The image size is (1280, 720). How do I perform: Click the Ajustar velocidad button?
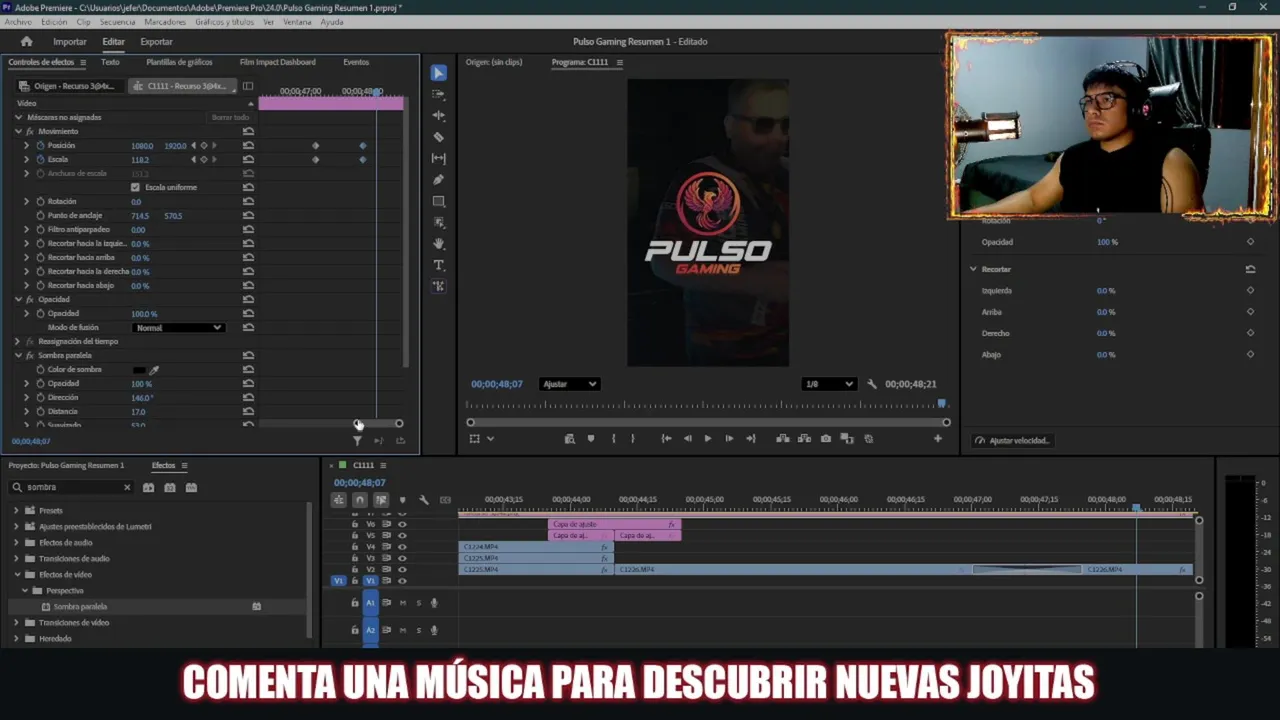click(1012, 440)
